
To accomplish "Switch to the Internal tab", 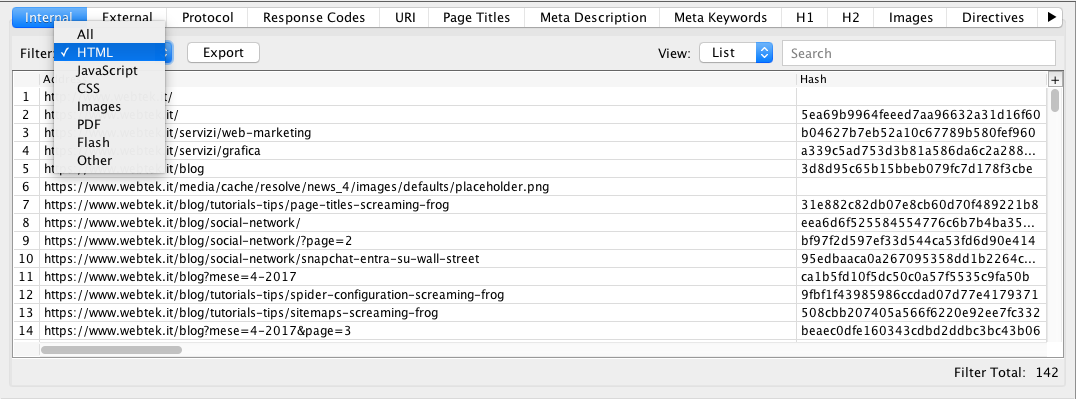I will [x=49, y=18].
